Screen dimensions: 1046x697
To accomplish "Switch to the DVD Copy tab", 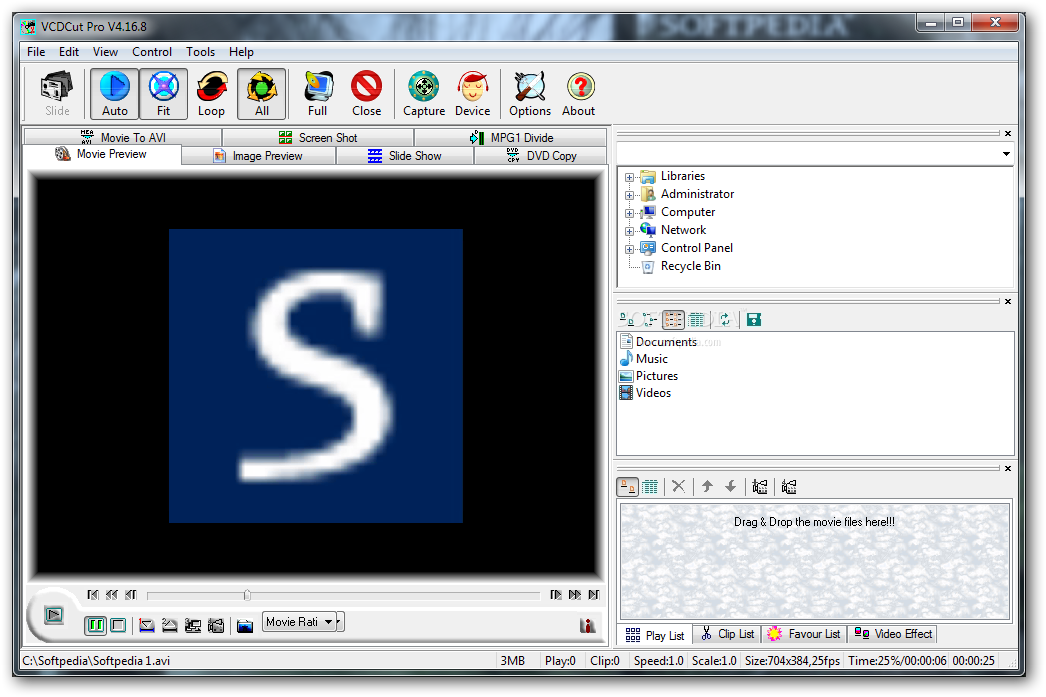I will [541, 155].
